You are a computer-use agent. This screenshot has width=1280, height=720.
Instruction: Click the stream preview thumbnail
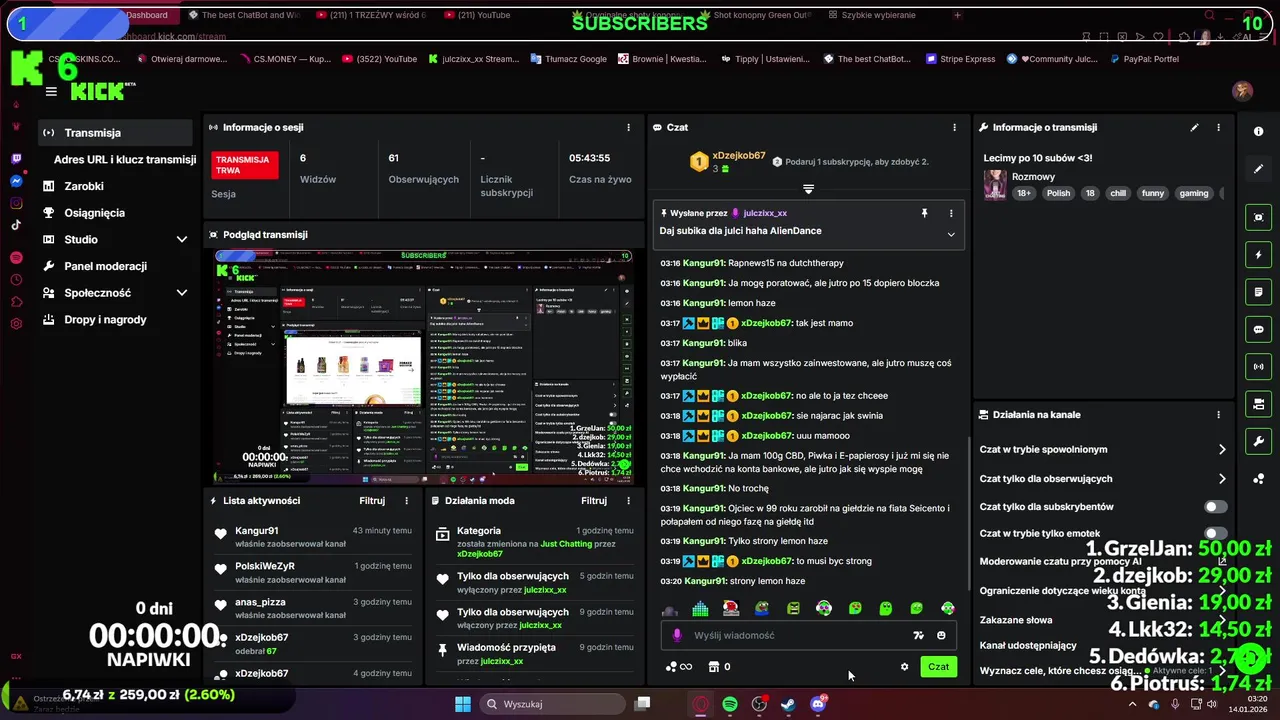click(x=424, y=367)
